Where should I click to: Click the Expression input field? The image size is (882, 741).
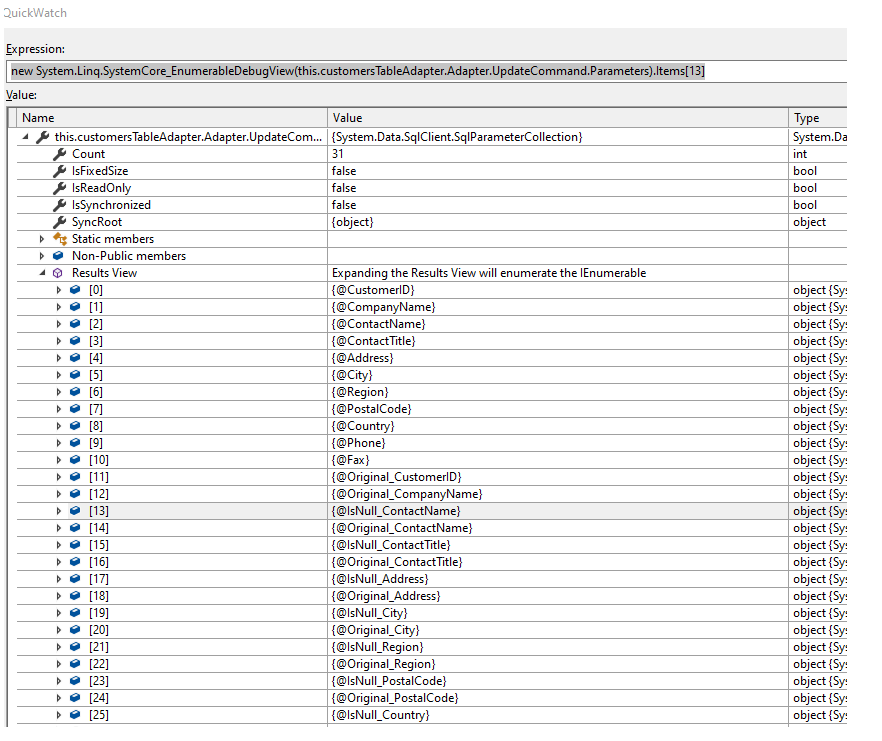click(428, 71)
